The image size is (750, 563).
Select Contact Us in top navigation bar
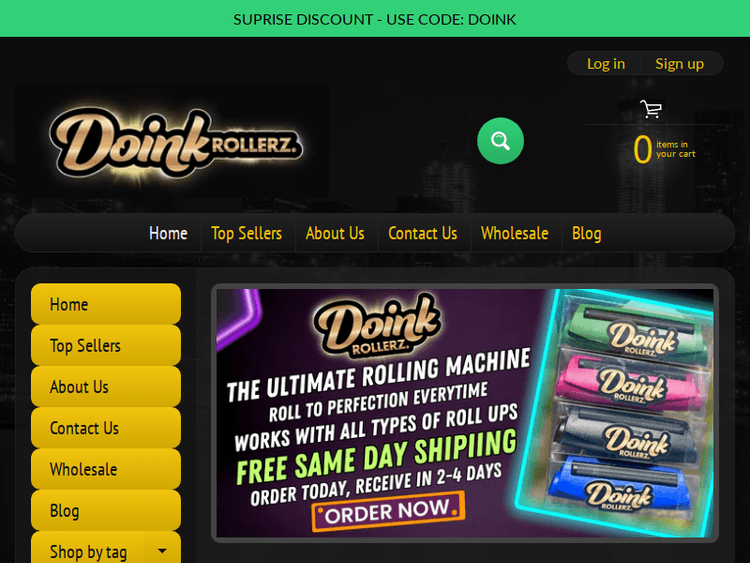422,233
